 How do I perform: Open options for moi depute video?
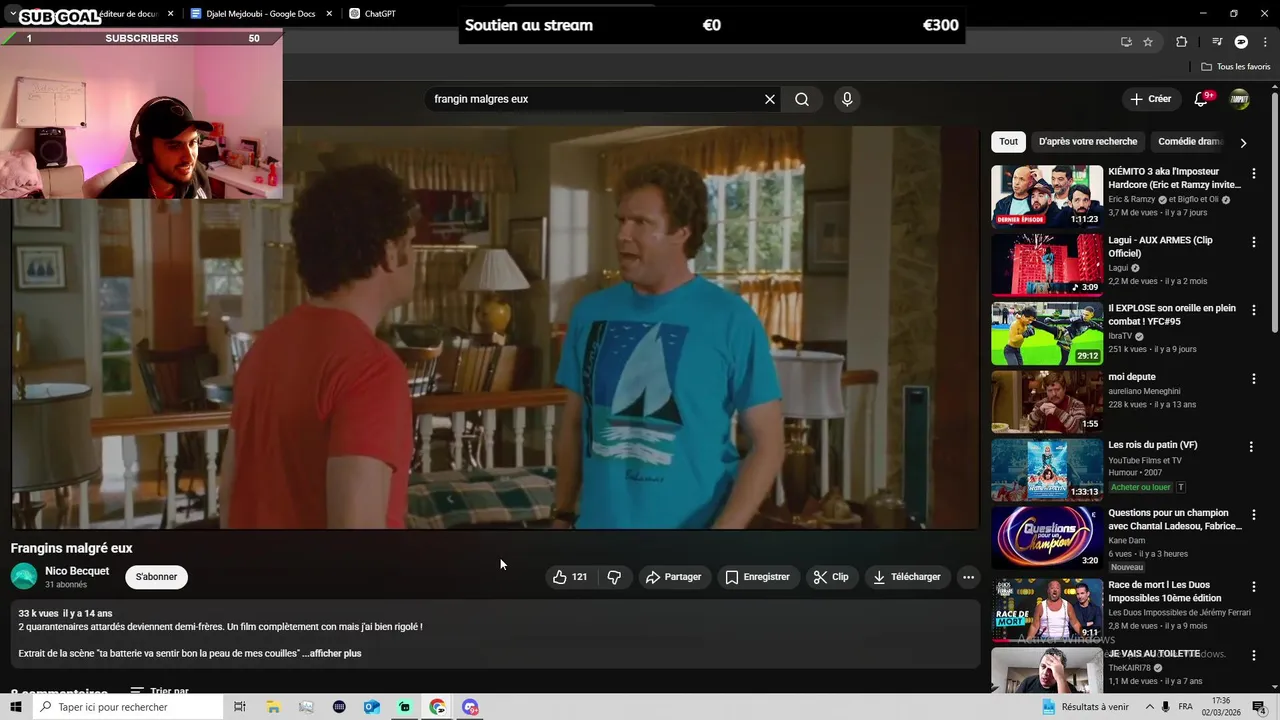point(1253,379)
